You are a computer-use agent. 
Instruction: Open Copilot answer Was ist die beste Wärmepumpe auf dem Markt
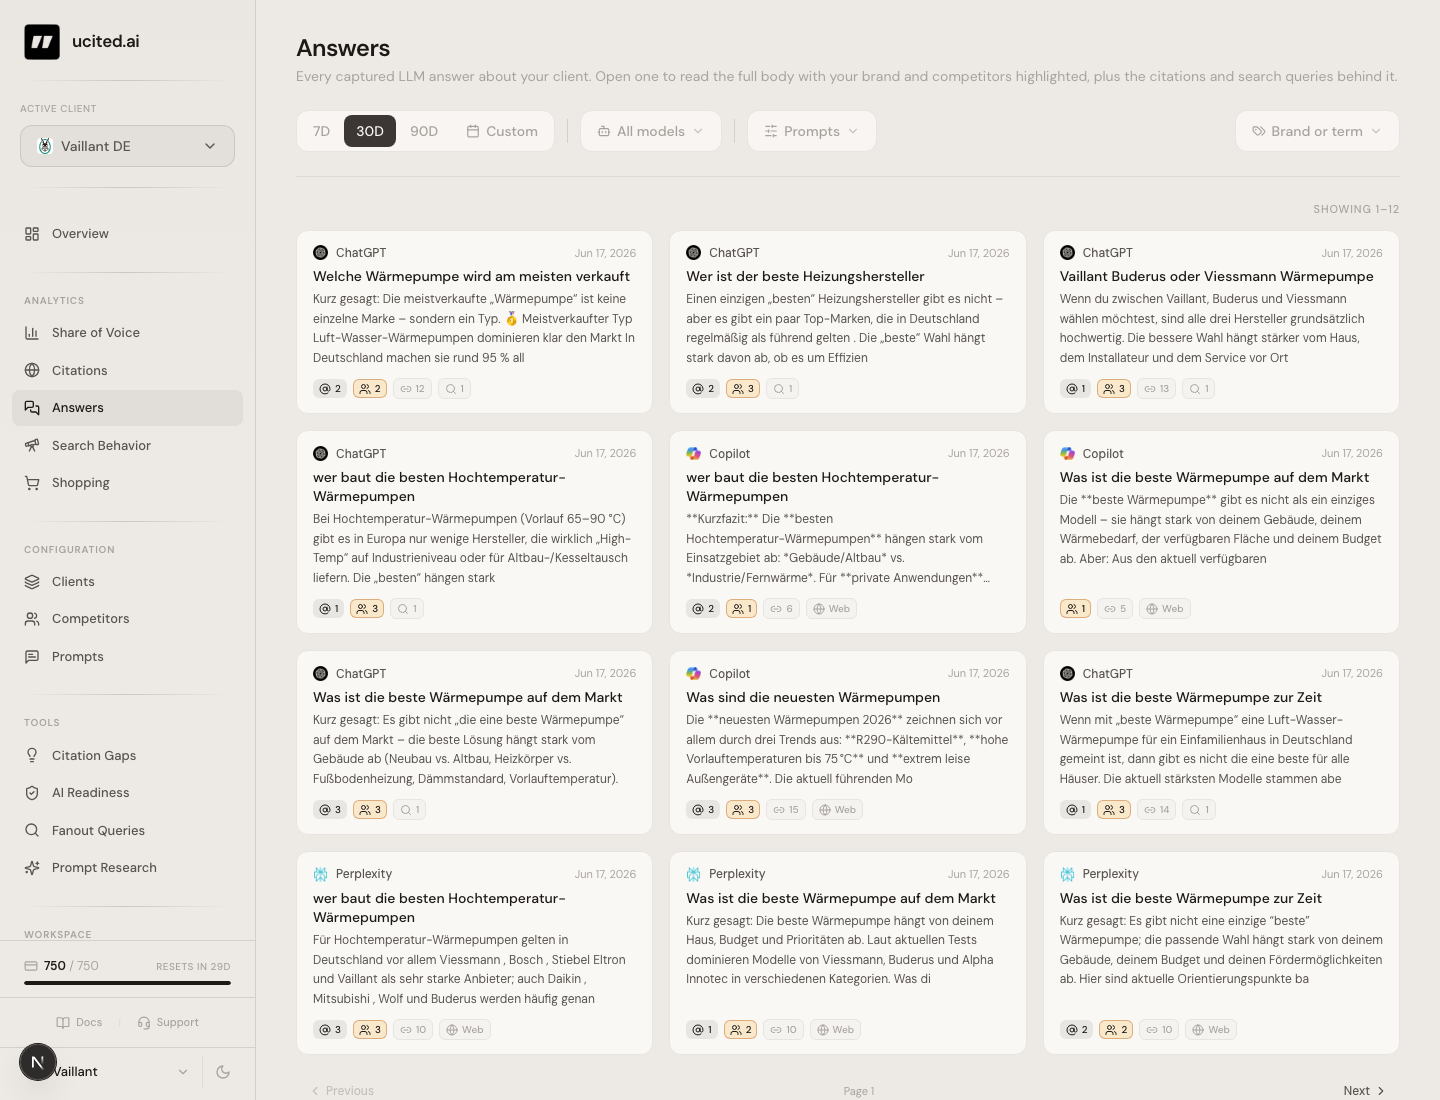pyautogui.click(x=1221, y=532)
